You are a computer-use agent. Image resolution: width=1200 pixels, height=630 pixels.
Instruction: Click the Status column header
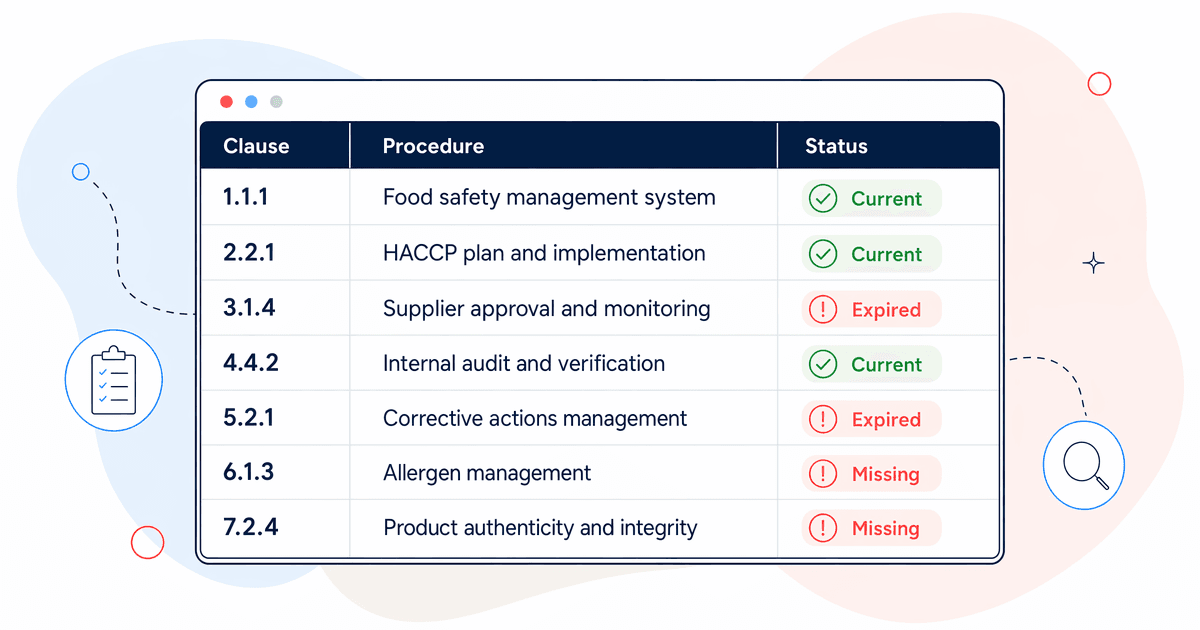[836, 146]
